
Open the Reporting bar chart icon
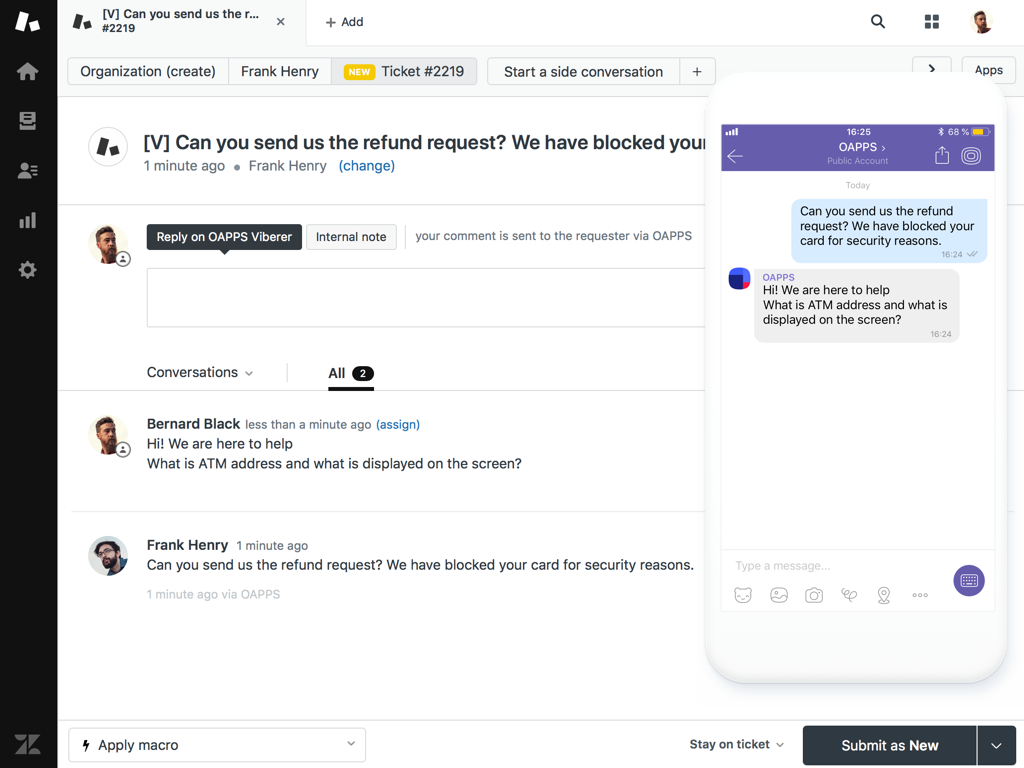click(x=28, y=220)
